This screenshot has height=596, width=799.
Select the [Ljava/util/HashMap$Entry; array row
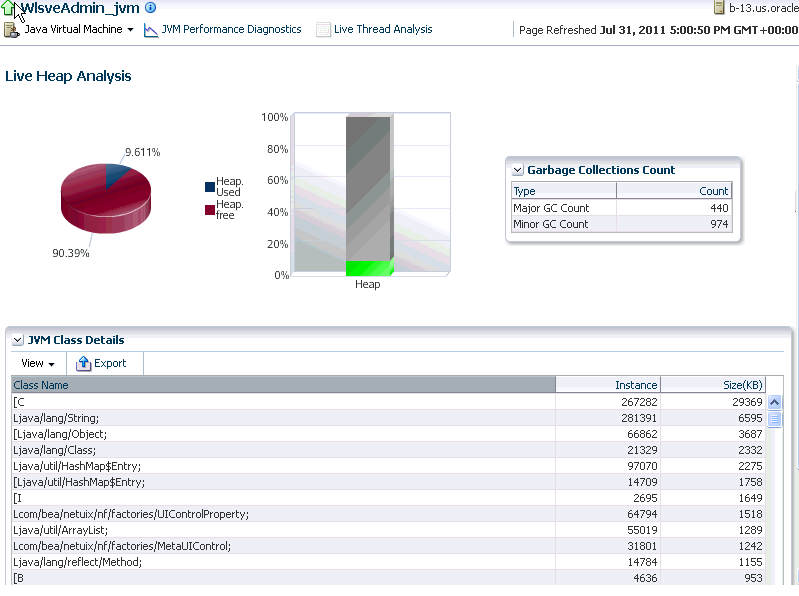coord(388,482)
